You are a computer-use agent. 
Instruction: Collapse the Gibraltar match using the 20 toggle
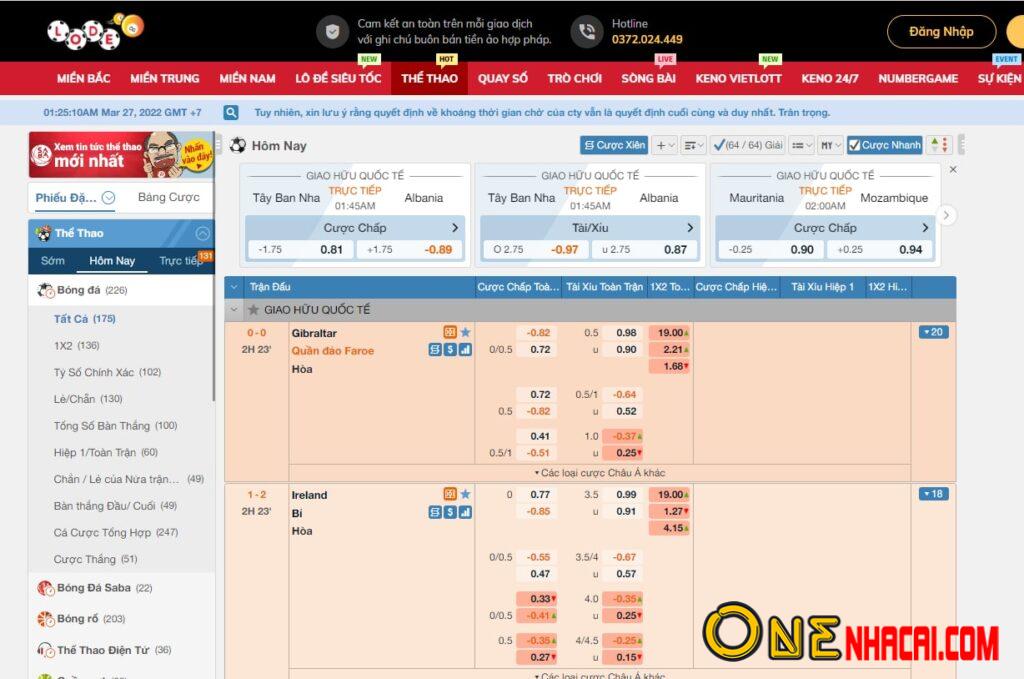[932, 331]
